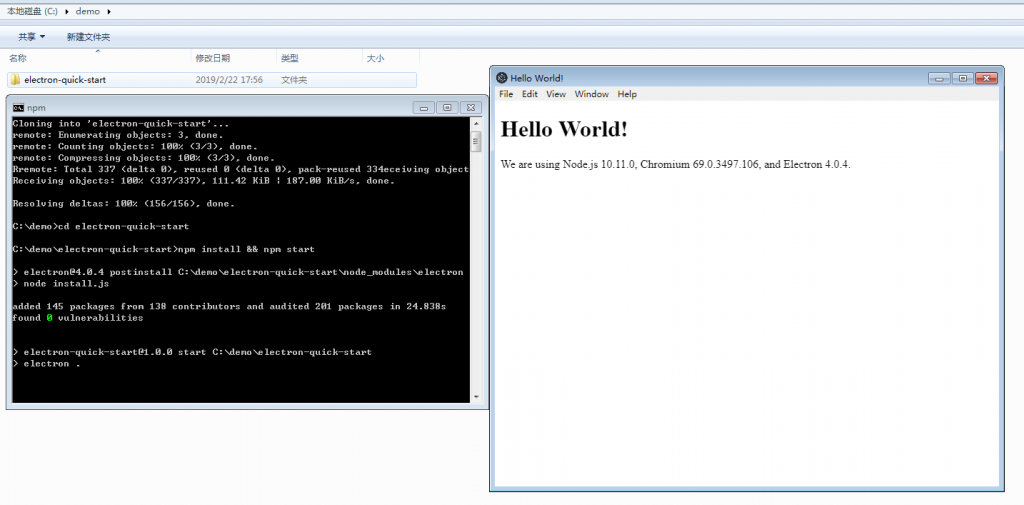Click the npm console scroll up arrow
1024x505 pixels.
pos(476,123)
